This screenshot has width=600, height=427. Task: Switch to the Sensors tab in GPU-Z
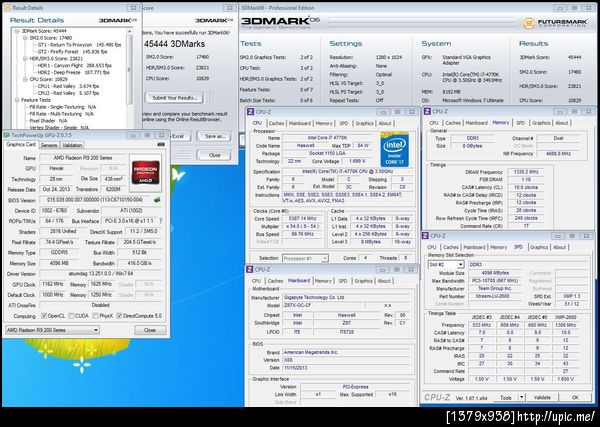click(49, 144)
